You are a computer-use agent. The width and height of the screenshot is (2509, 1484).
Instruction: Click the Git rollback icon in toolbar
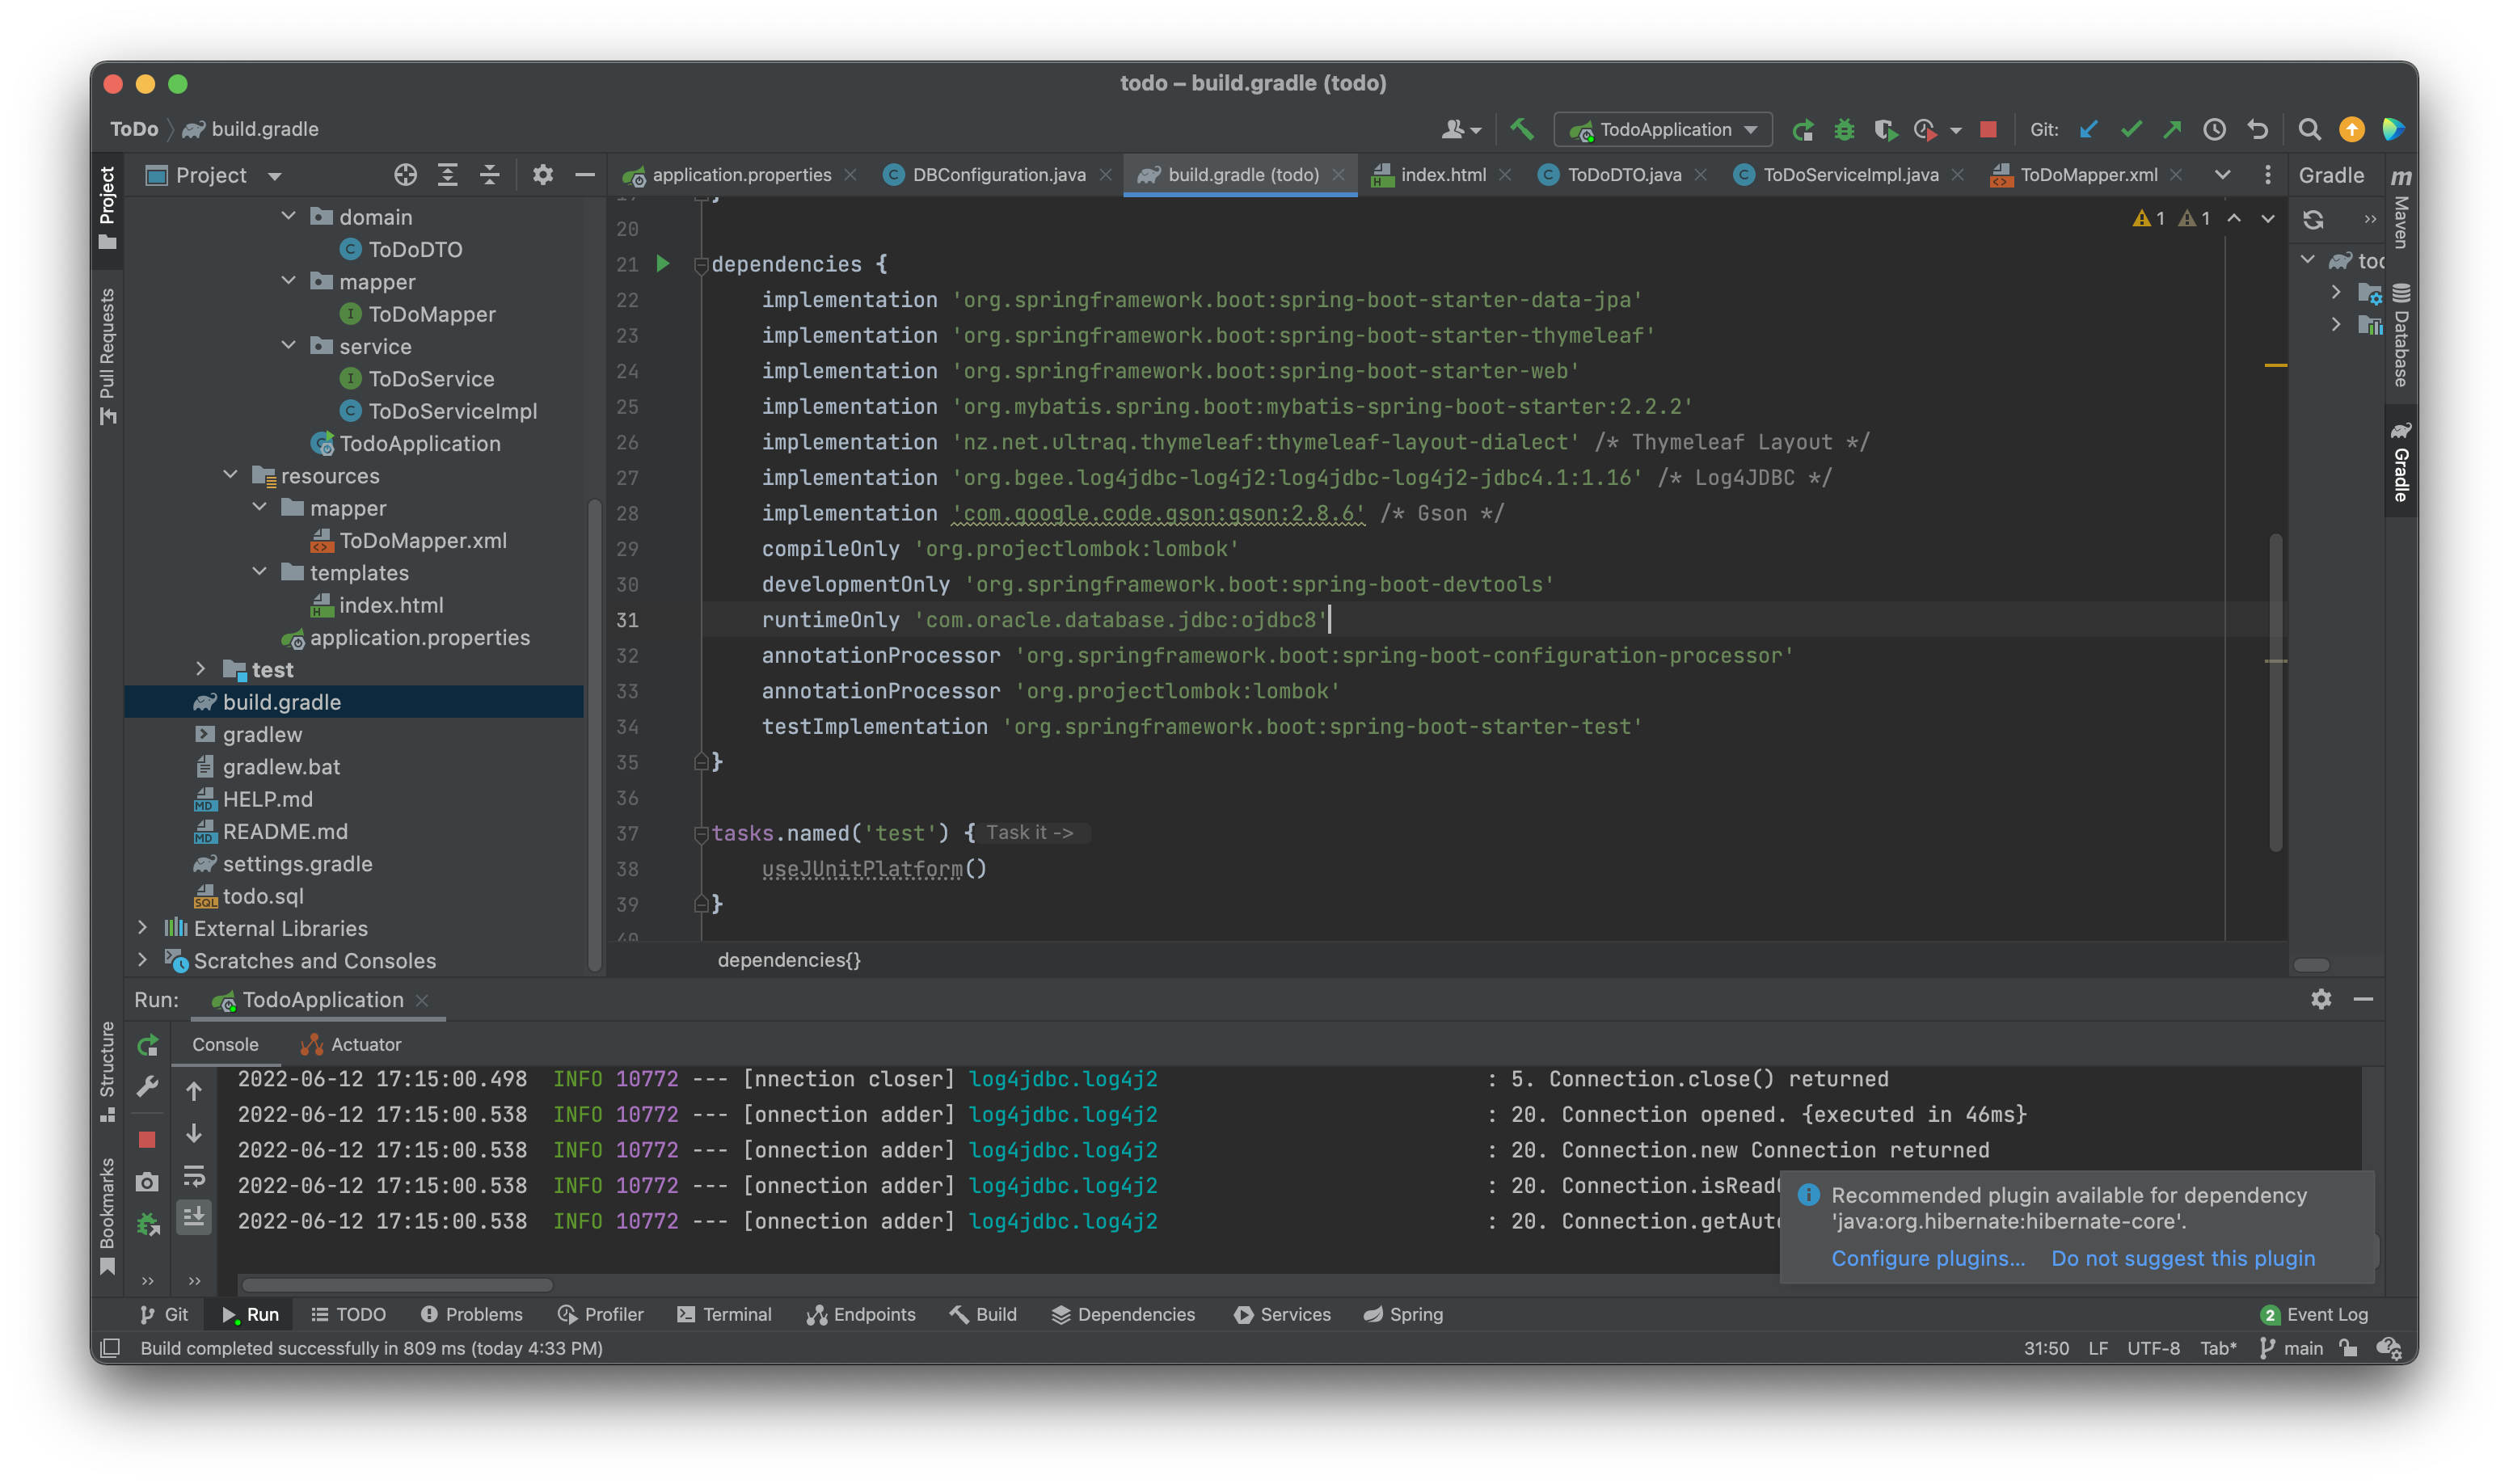(2257, 130)
